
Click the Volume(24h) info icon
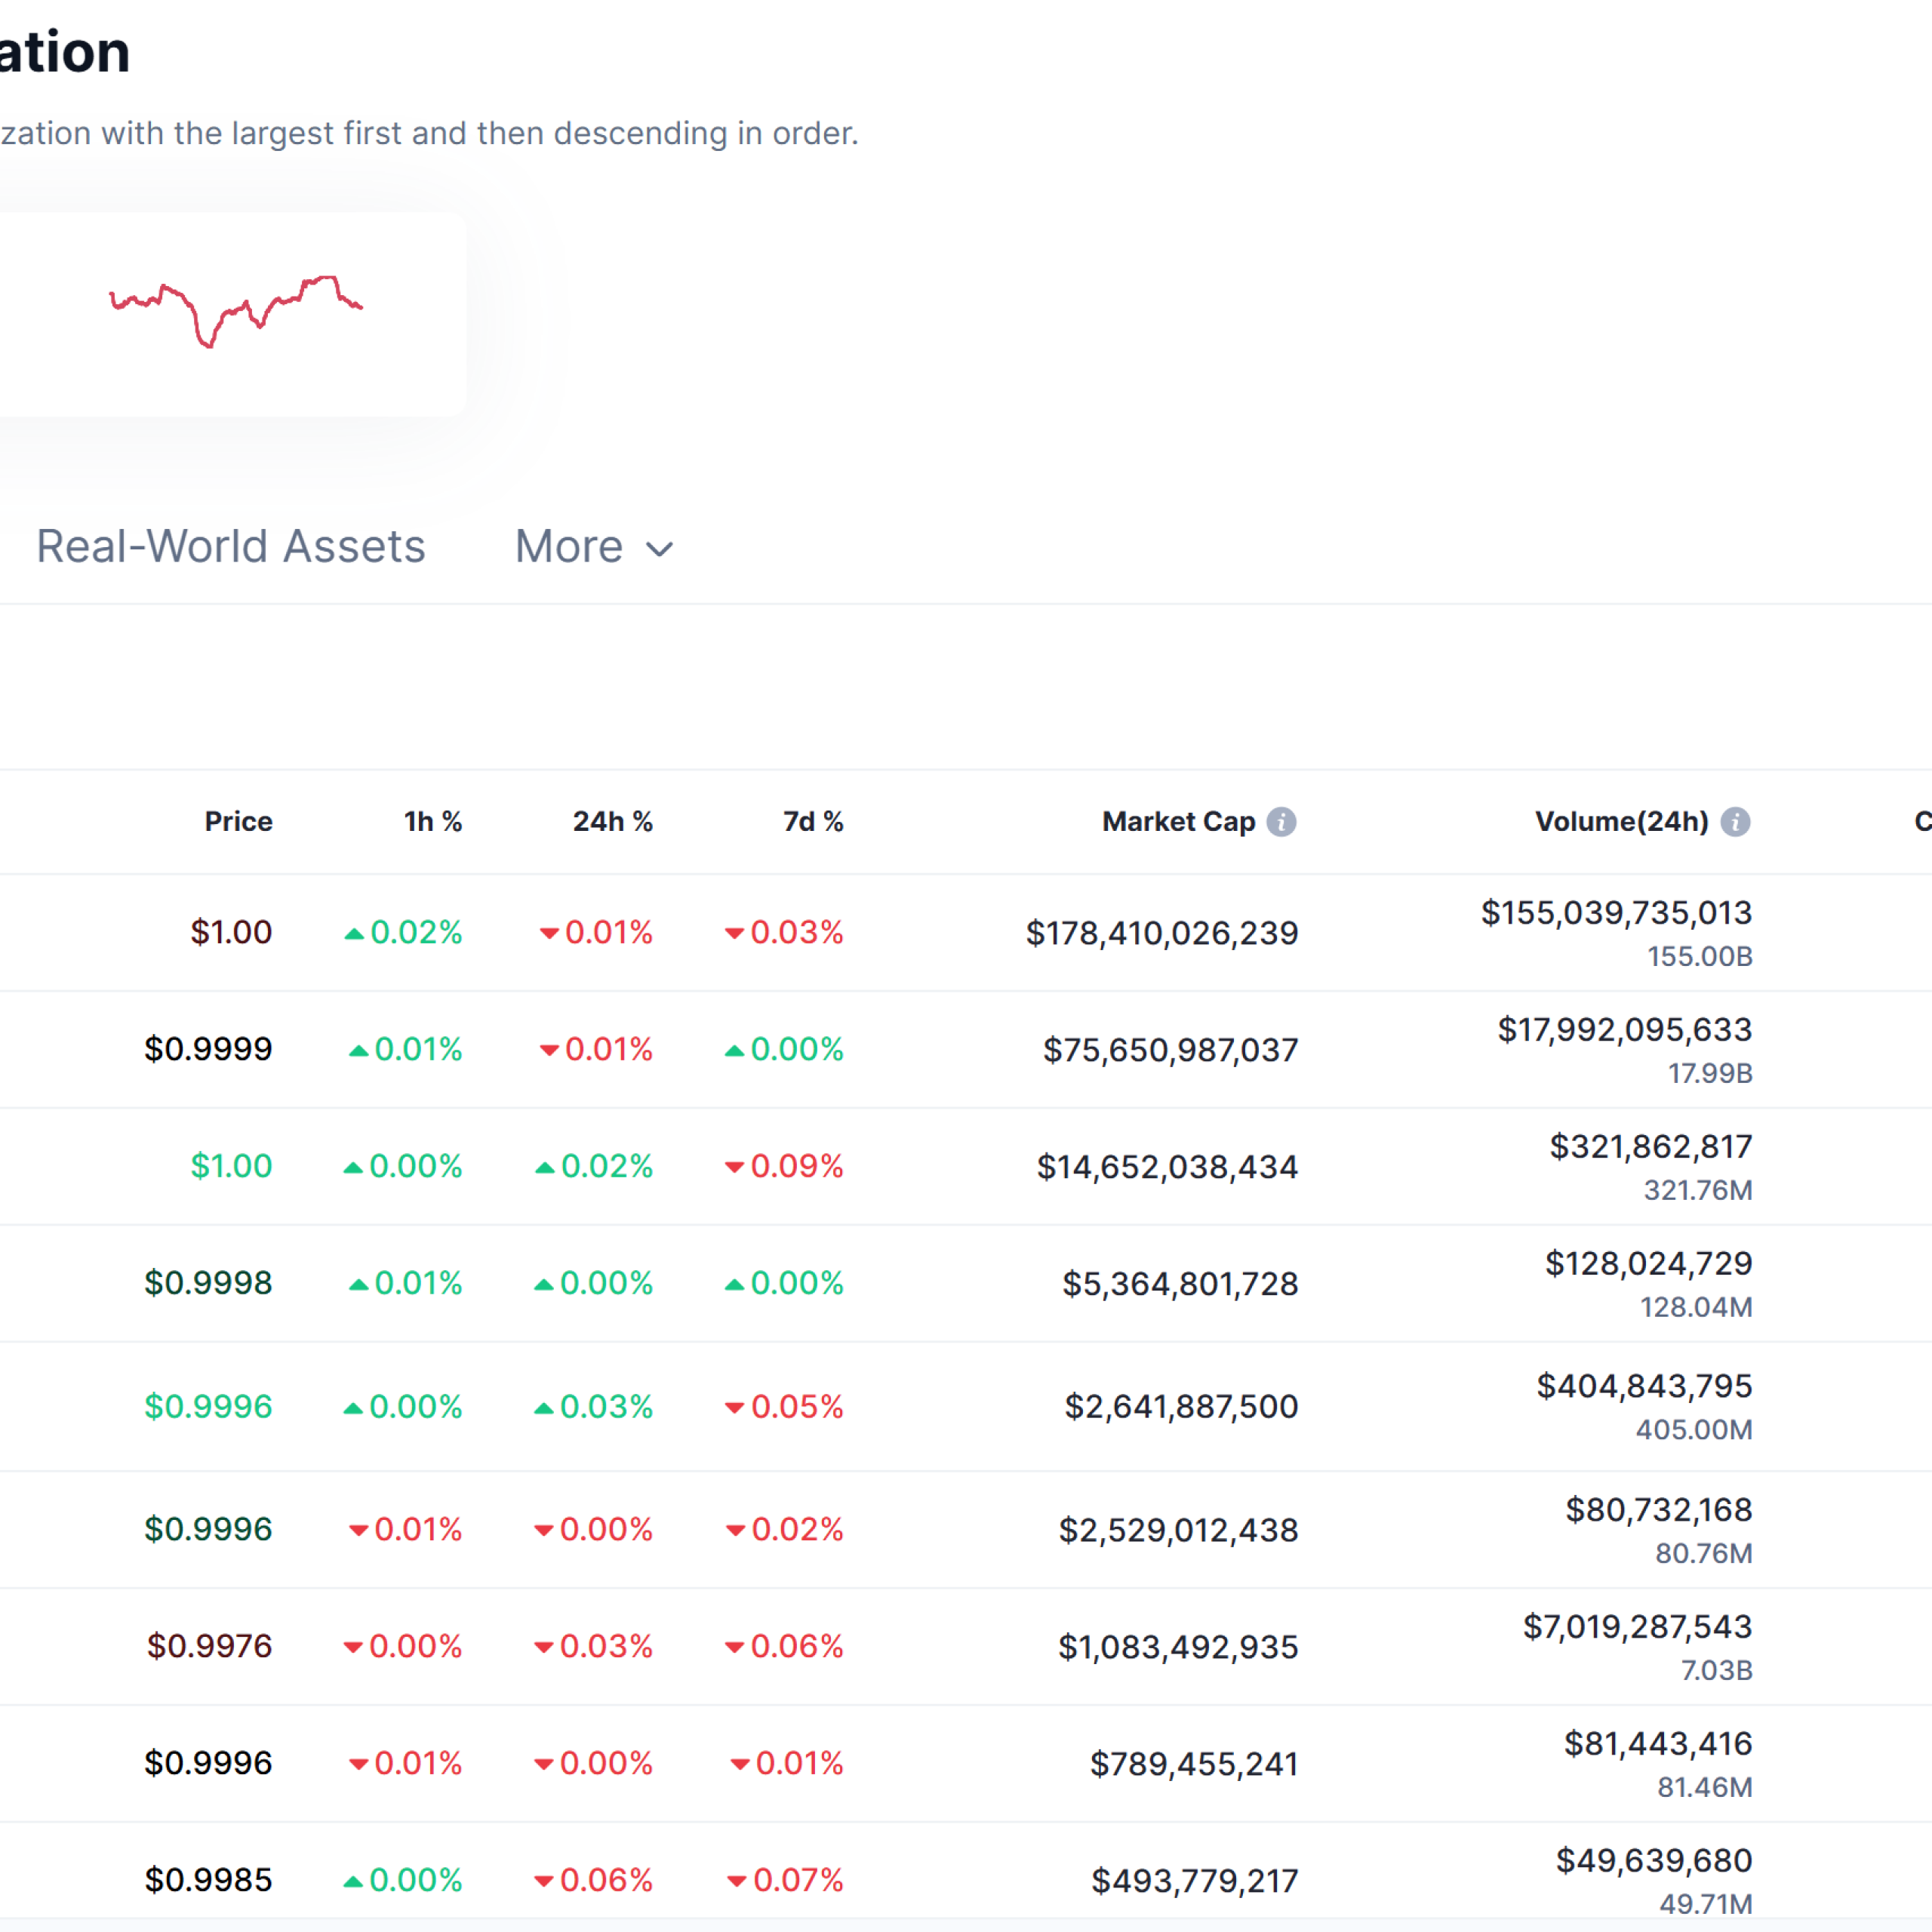tap(1735, 822)
